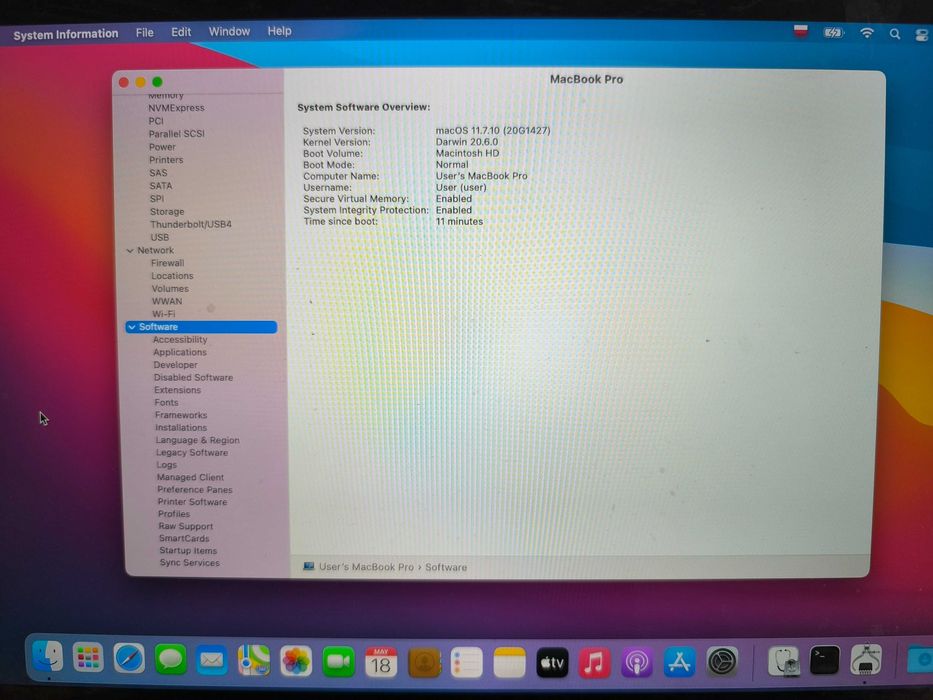
Task: Launch Maps from the Dock
Action: click(253, 661)
